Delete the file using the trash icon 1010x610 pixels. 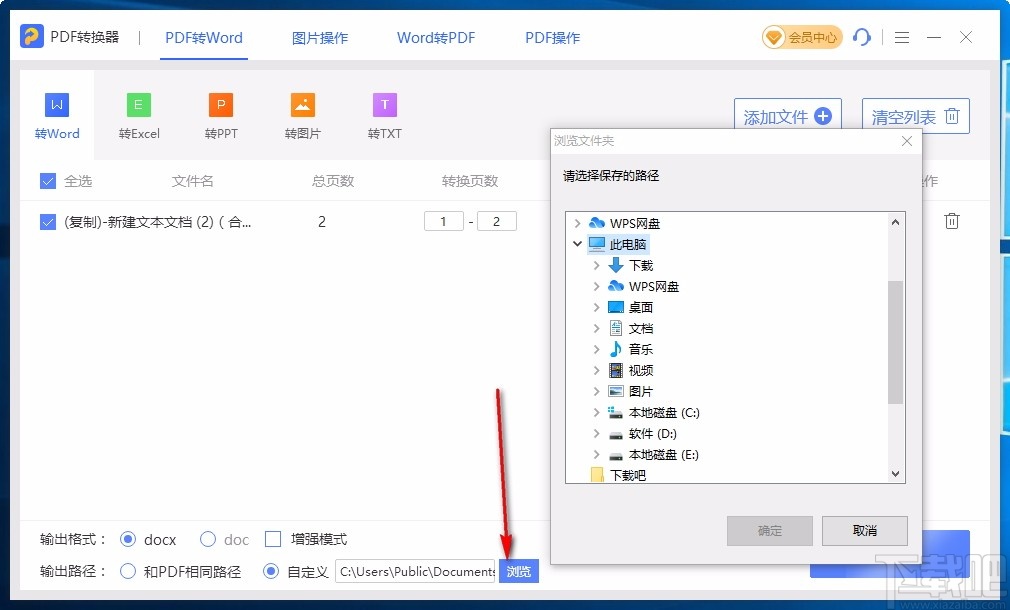(x=951, y=221)
